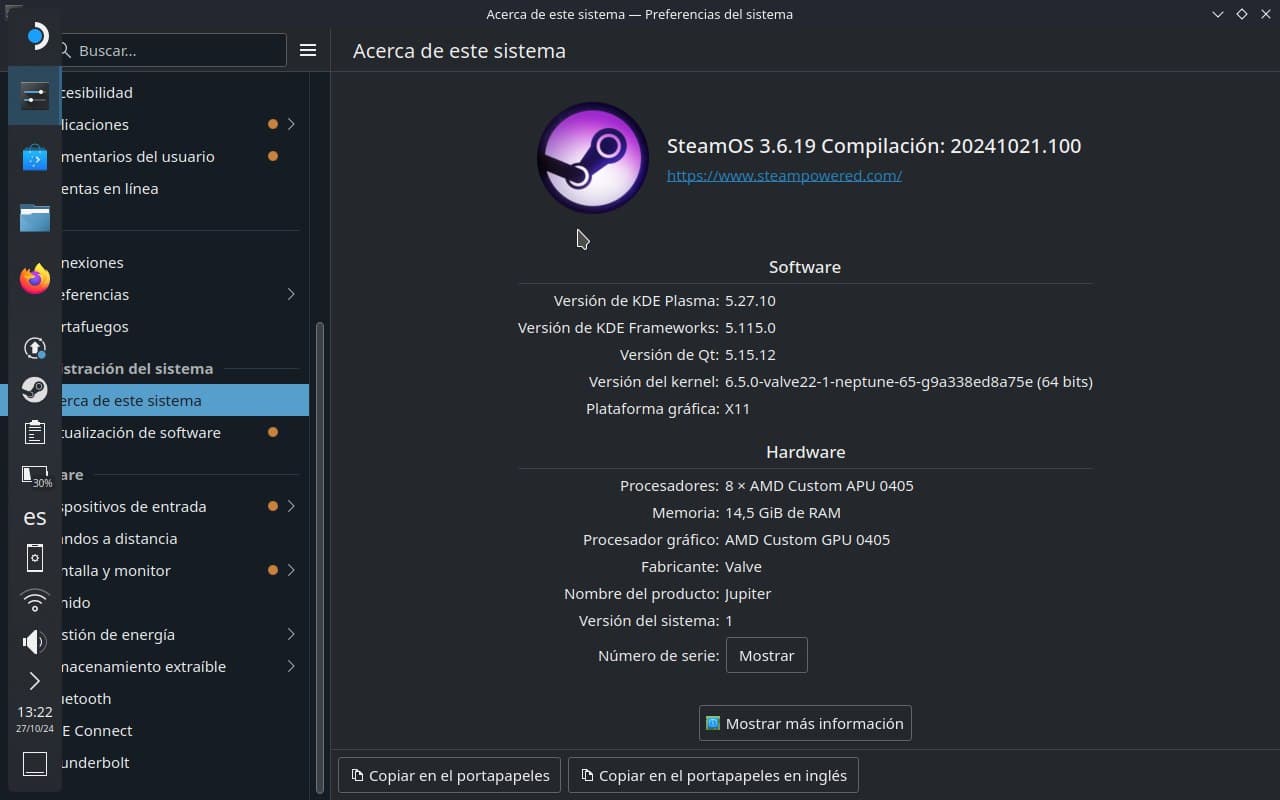Click KDE Plasma version value 5.27.10
Screen dimensions: 1280x800
click(750, 300)
